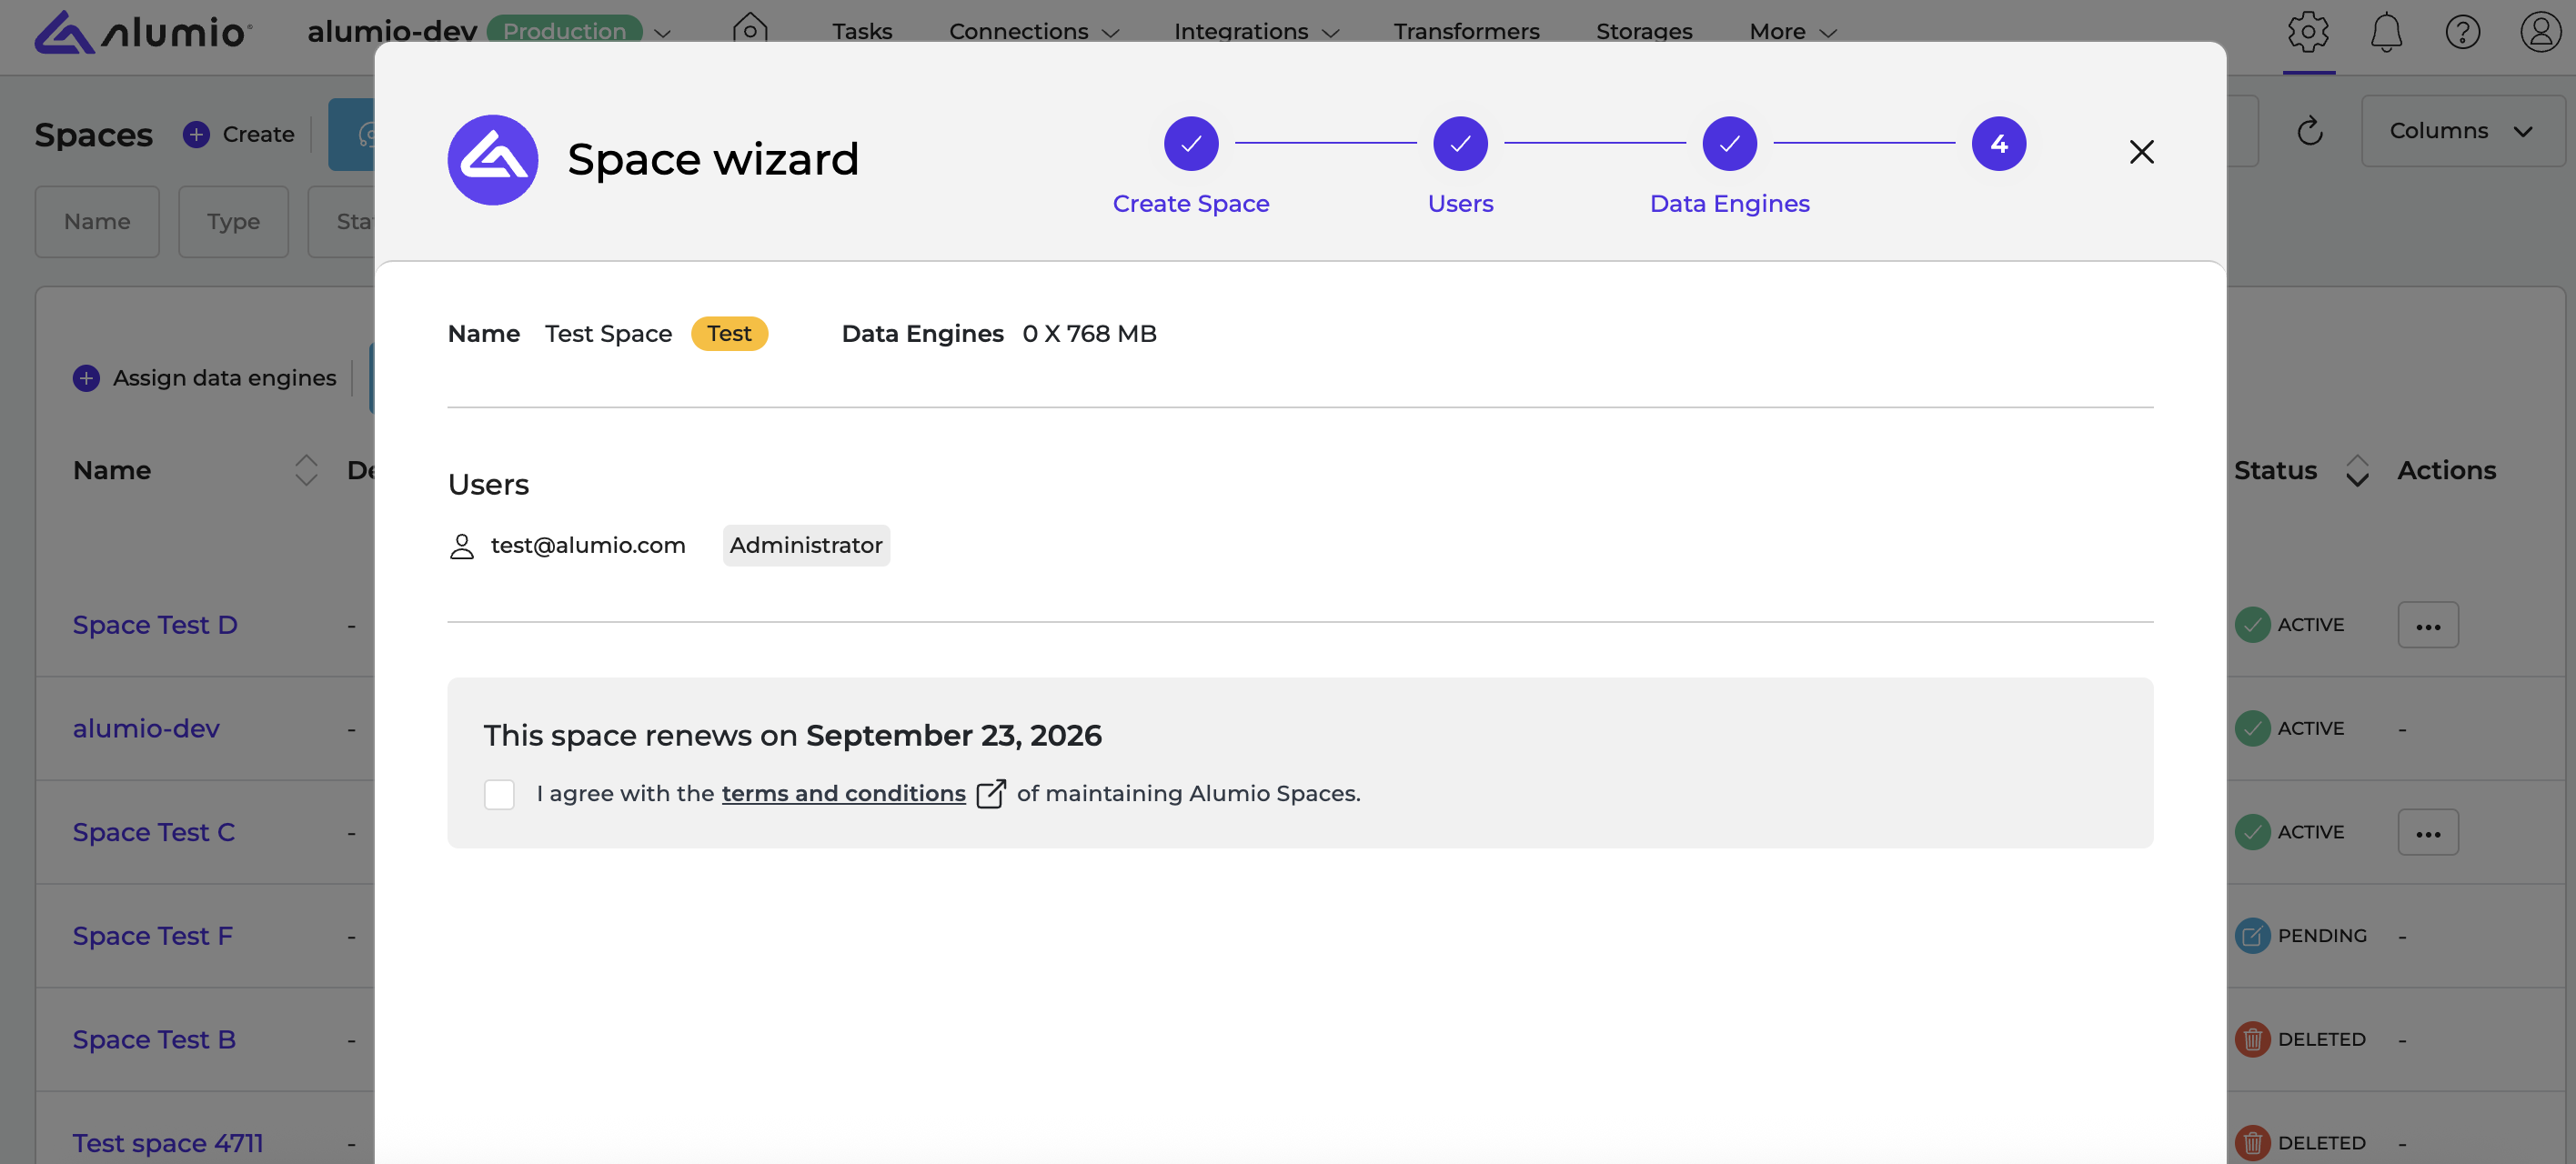Open the settings gear icon

(2307, 32)
